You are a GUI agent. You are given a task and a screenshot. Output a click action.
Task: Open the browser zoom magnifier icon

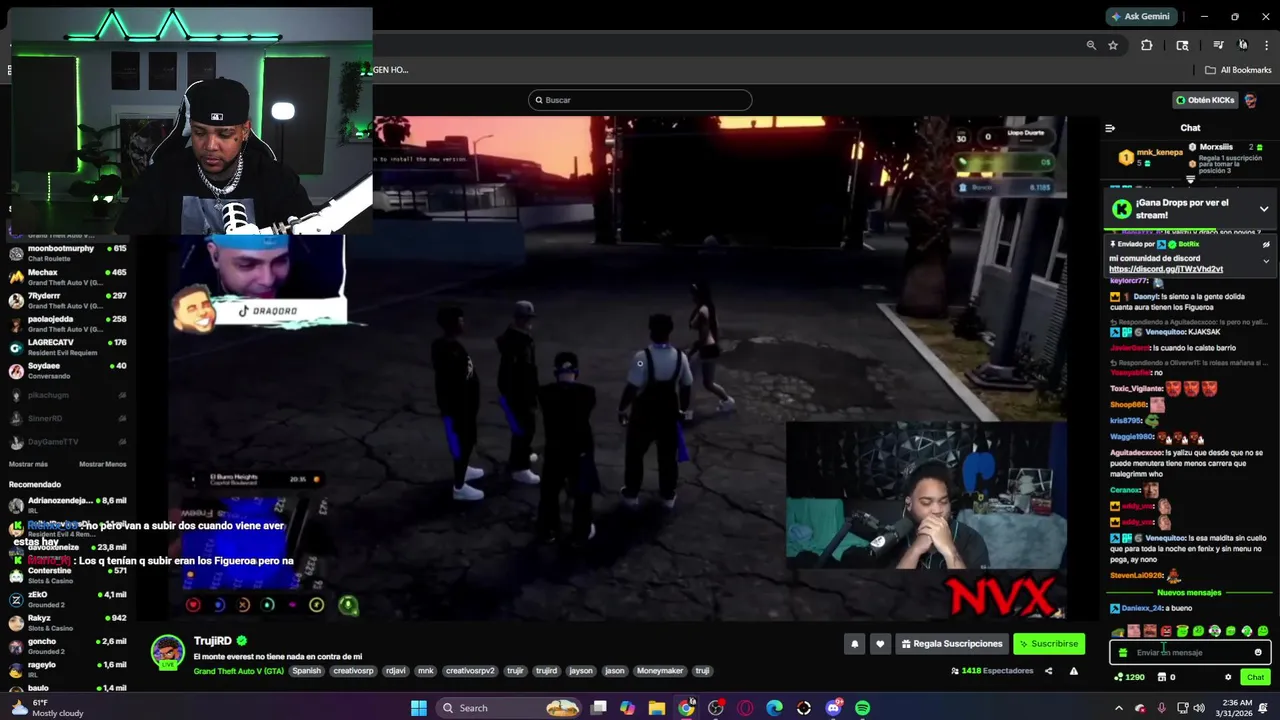(x=1091, y=45)
